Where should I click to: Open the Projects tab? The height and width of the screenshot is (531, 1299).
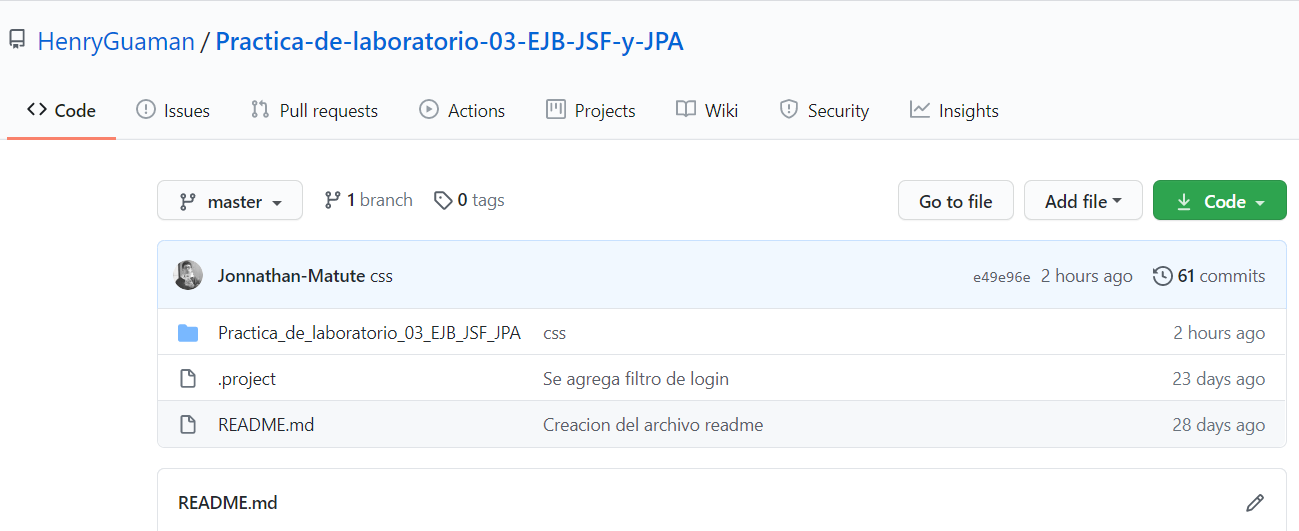coord(591,110)
